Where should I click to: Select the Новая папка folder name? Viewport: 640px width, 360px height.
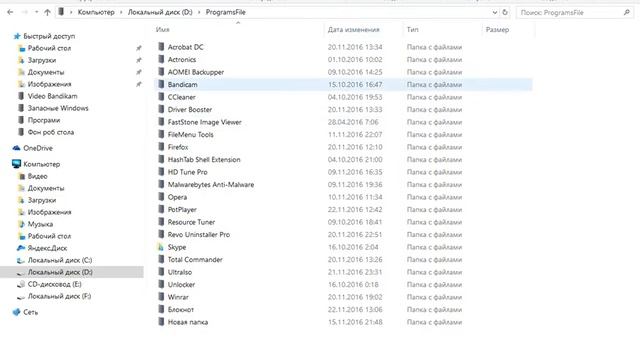point(188,322)
